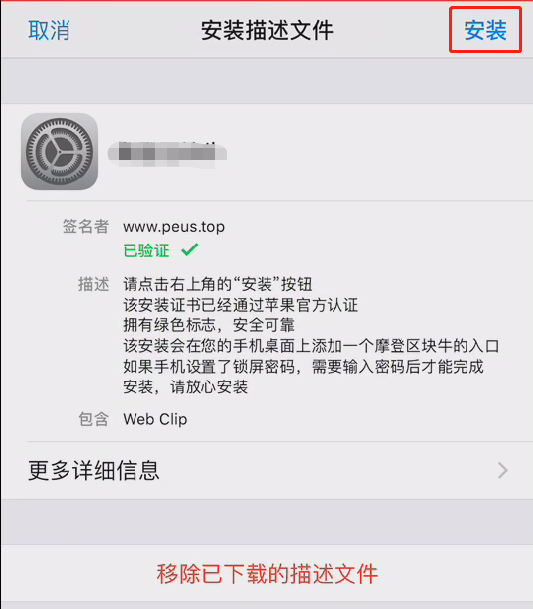Click the Settings gear profile icon
This screenshot has height=609, width=533.
tap(59, 151)
